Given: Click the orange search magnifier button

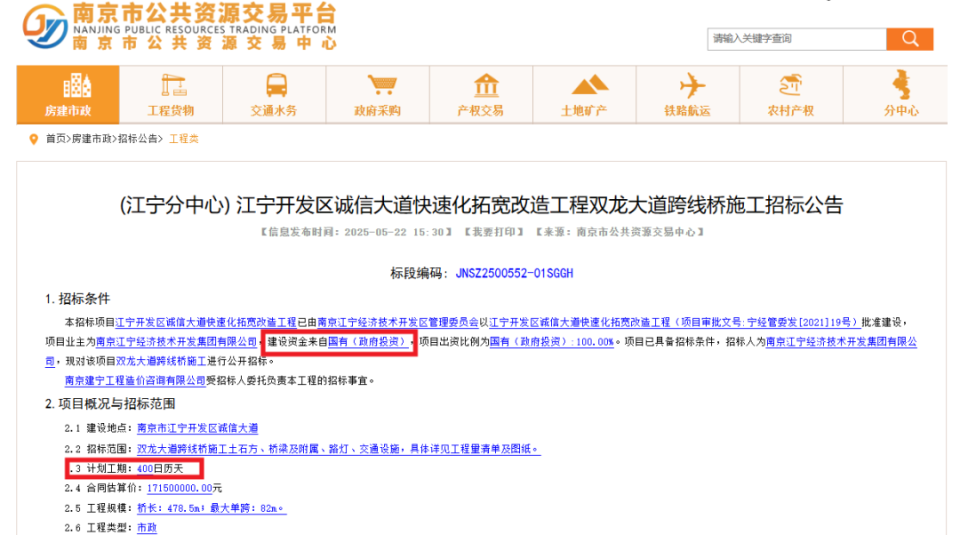Looking at the screenshot, I should click(910, 39).
